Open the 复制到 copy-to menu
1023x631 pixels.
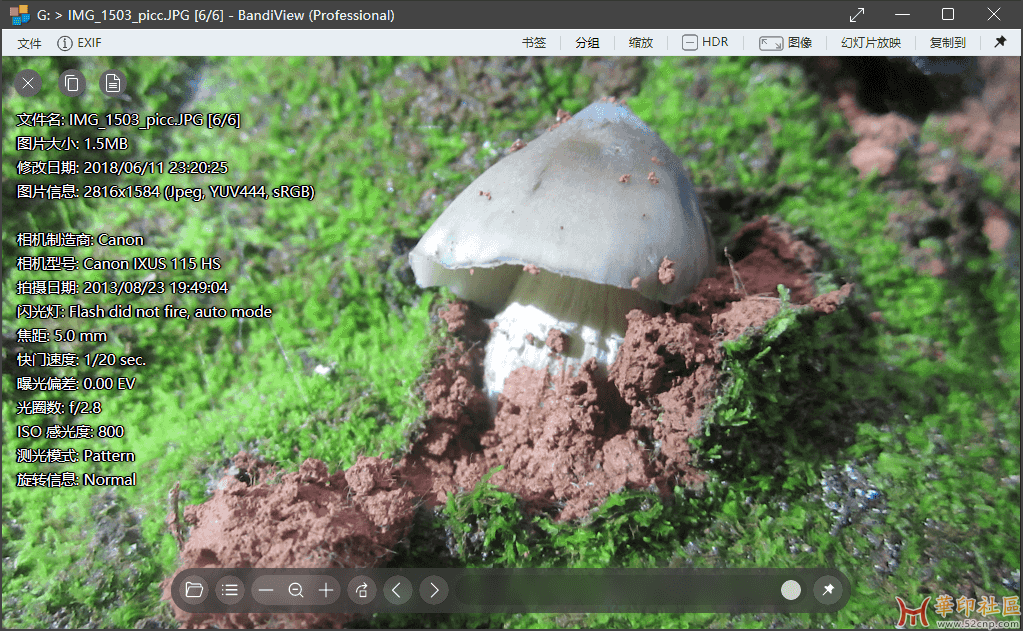947,43
